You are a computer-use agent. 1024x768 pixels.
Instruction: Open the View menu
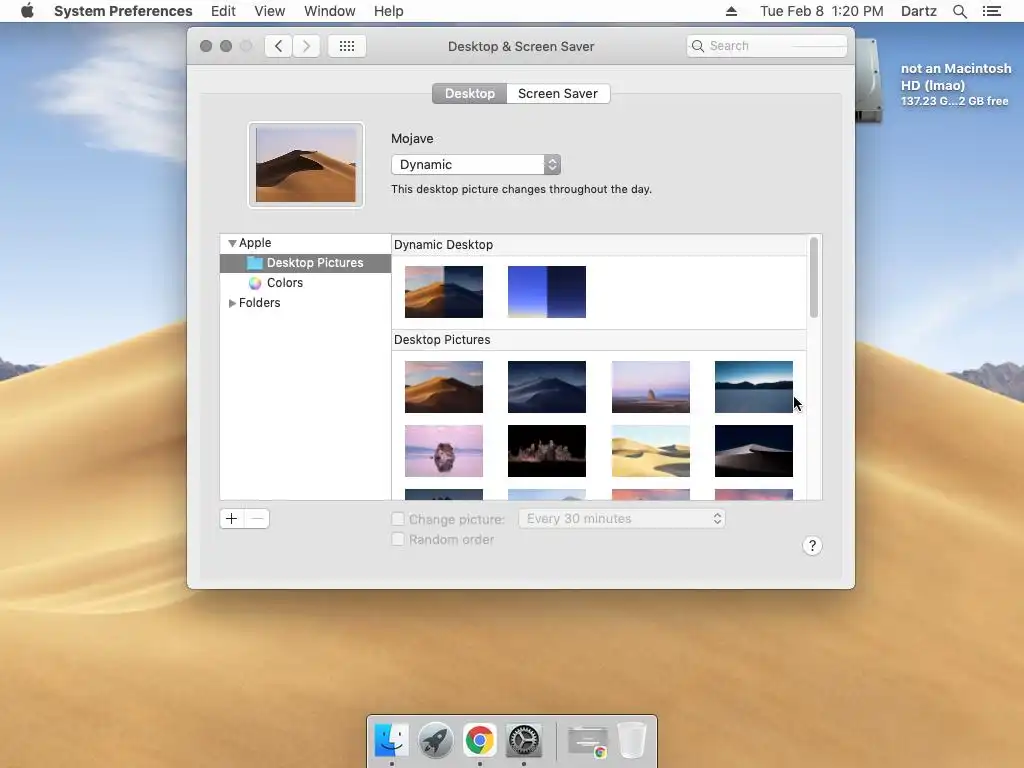(269, 11)
